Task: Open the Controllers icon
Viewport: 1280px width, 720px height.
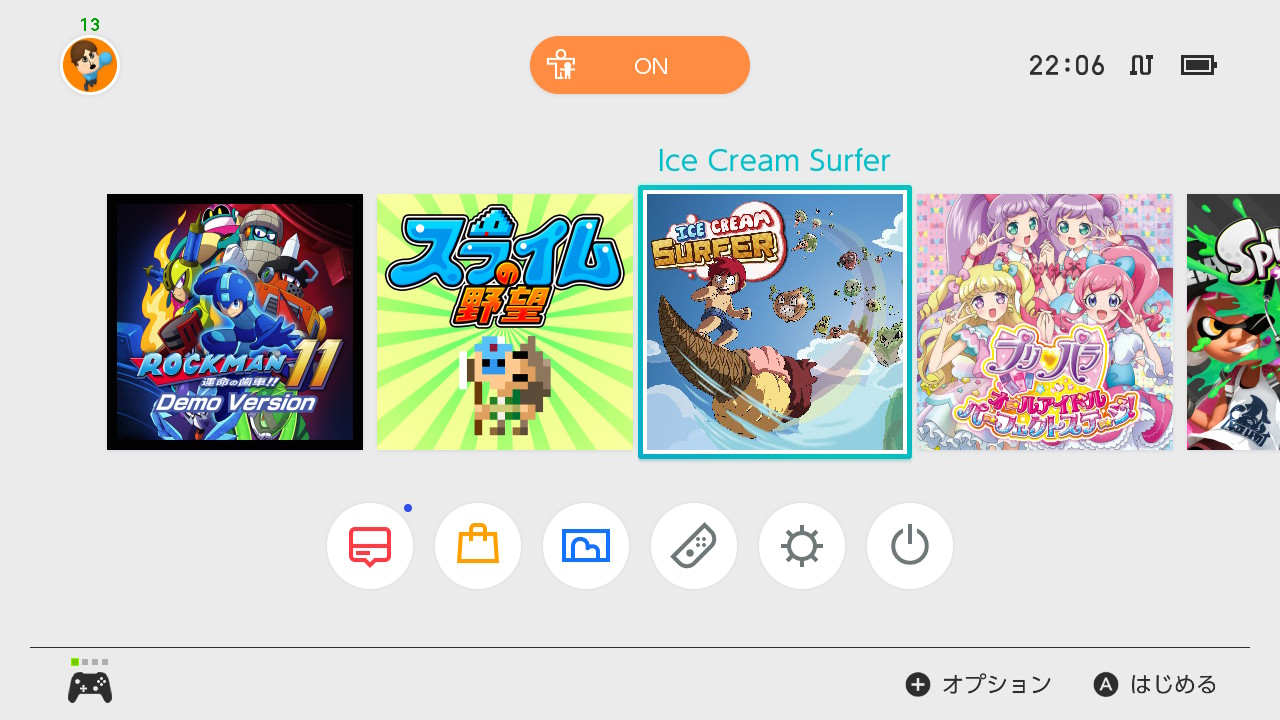Action: (x=694, y=546)
